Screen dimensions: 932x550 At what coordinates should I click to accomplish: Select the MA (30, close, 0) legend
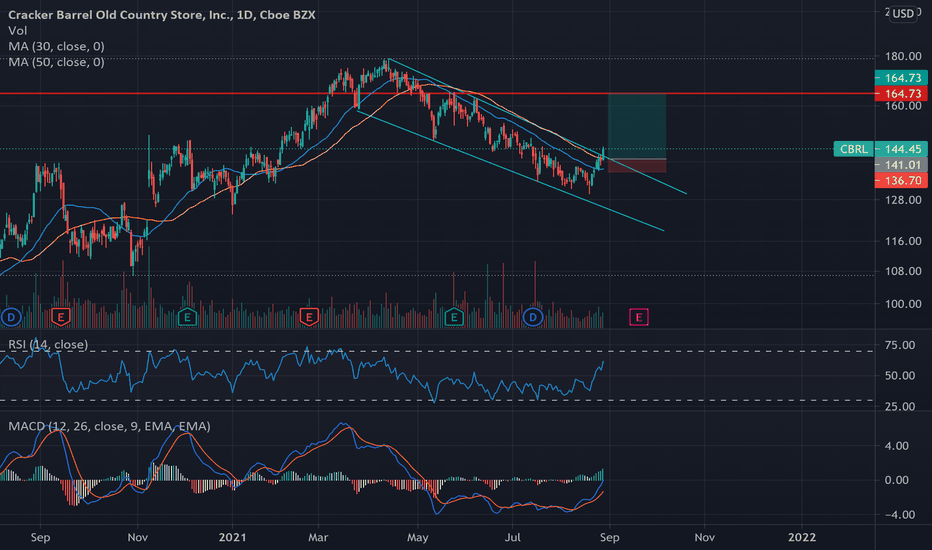tap(56, 46)
